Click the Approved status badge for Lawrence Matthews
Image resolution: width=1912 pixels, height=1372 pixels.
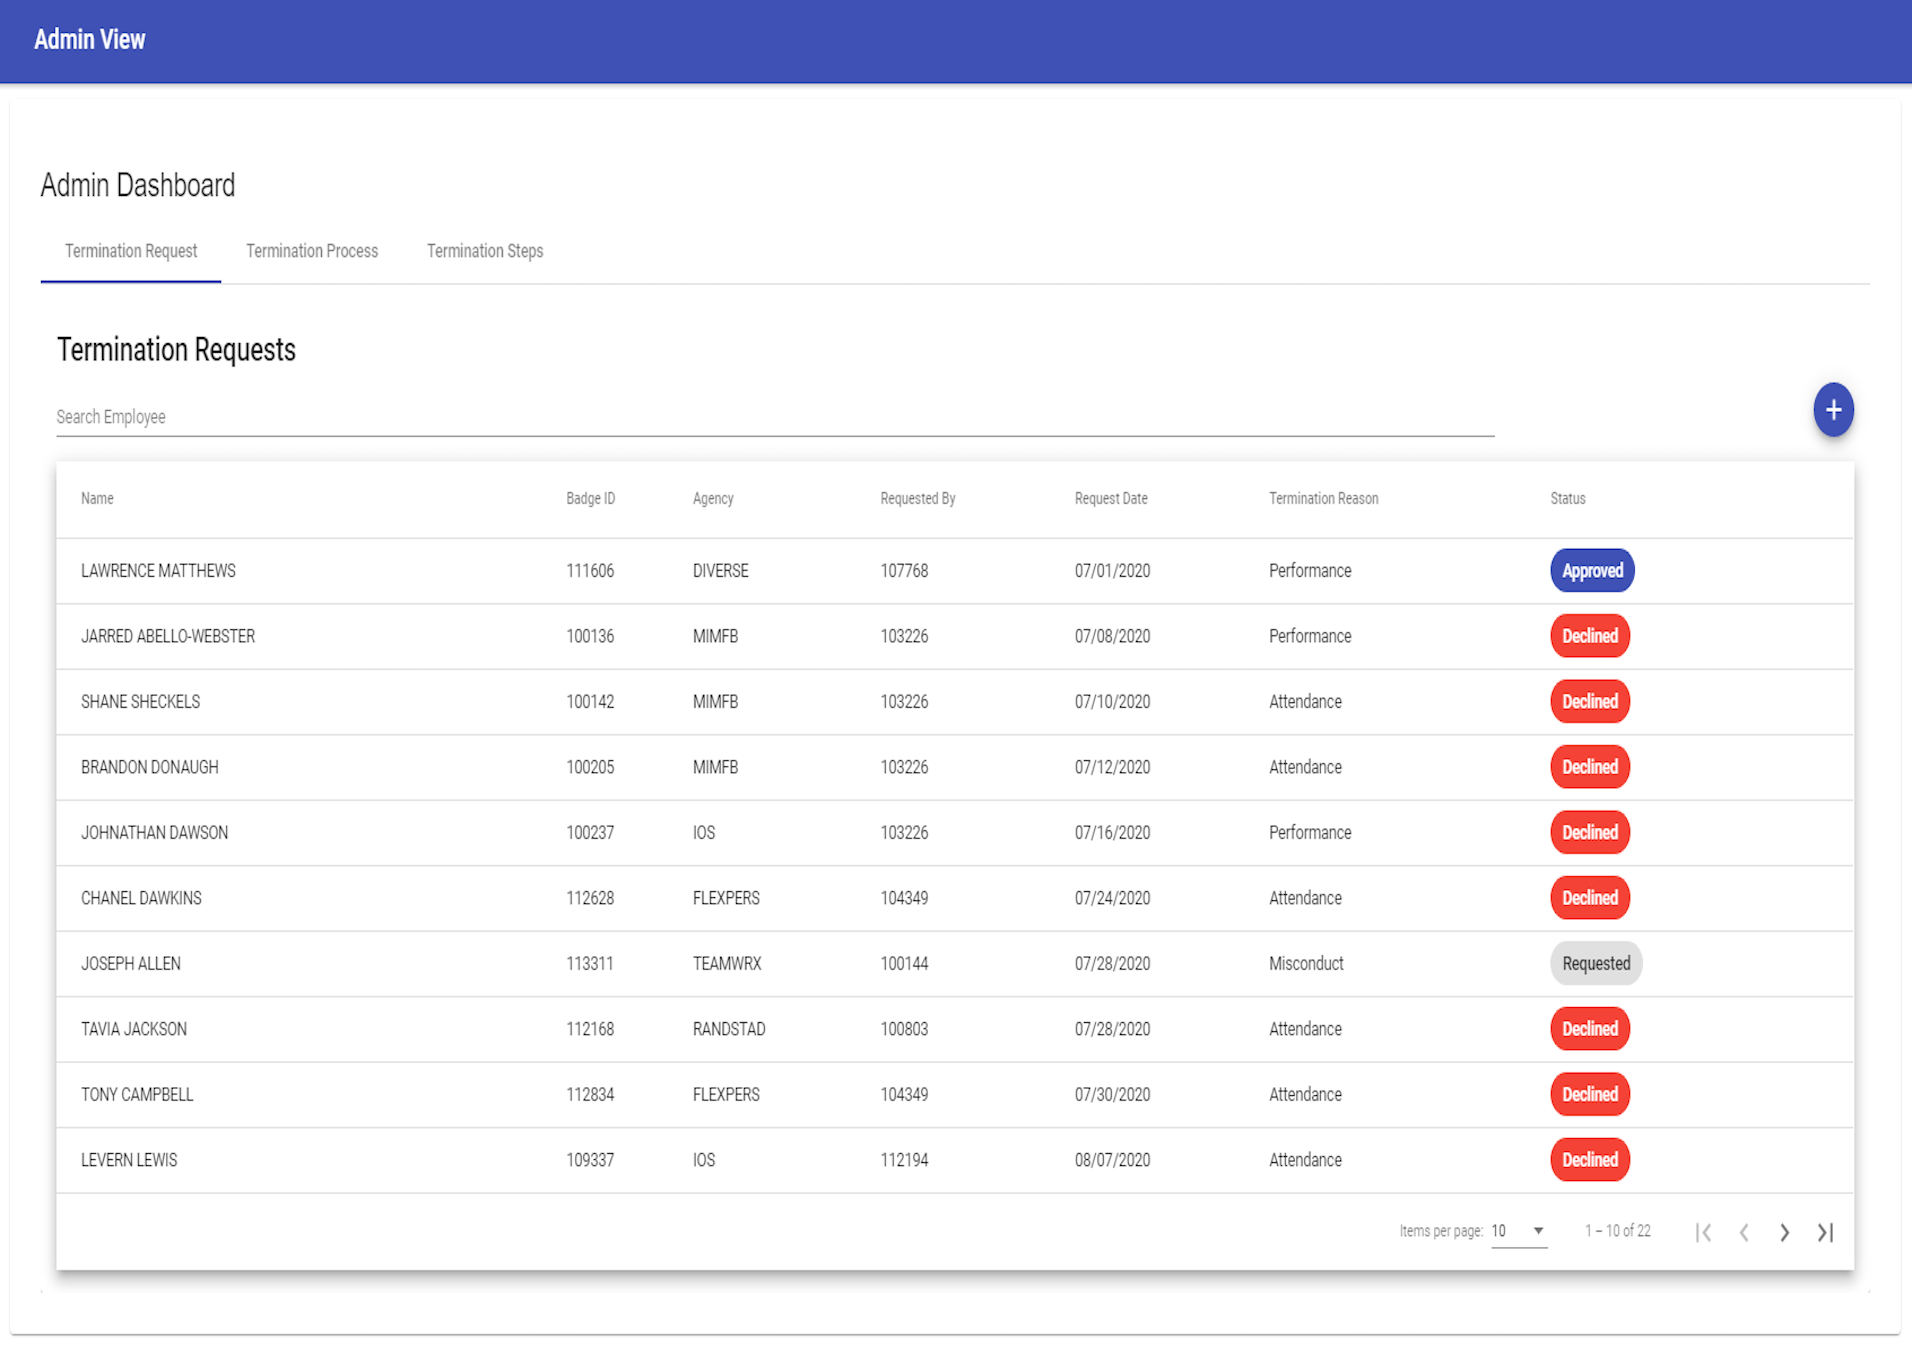(x=1591, y=570)
